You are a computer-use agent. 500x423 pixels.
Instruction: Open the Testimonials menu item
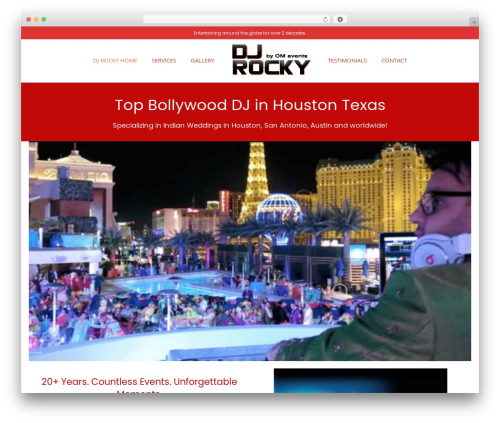(x=347, y=61)
